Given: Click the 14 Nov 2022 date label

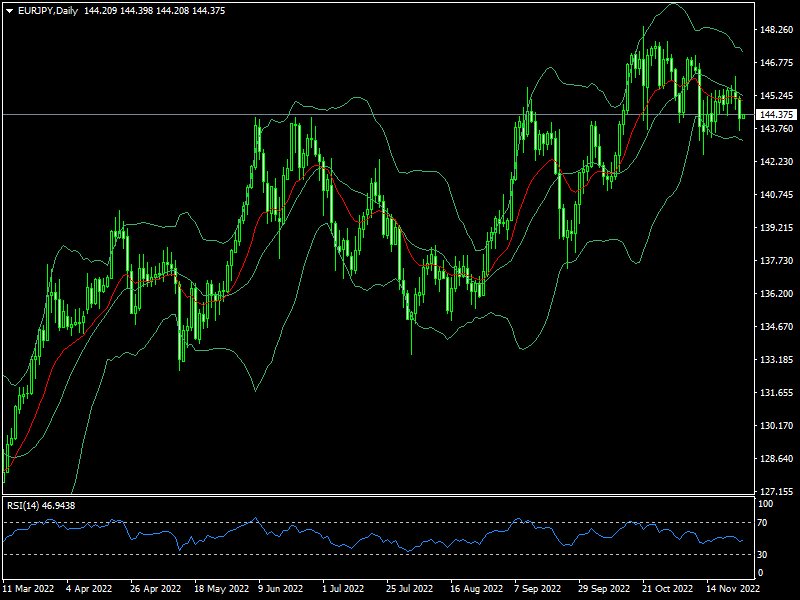Looking at the screenshot, I should pyautogui.click(x=733, y=589).
